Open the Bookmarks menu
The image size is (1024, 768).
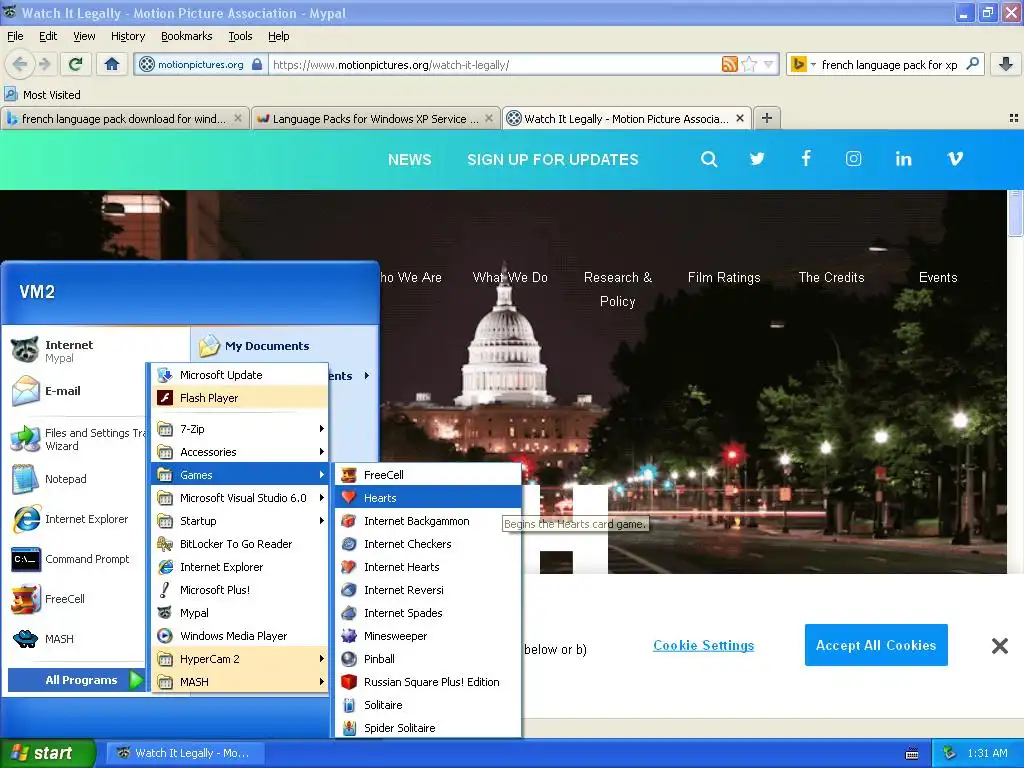[x=187, y=36]
